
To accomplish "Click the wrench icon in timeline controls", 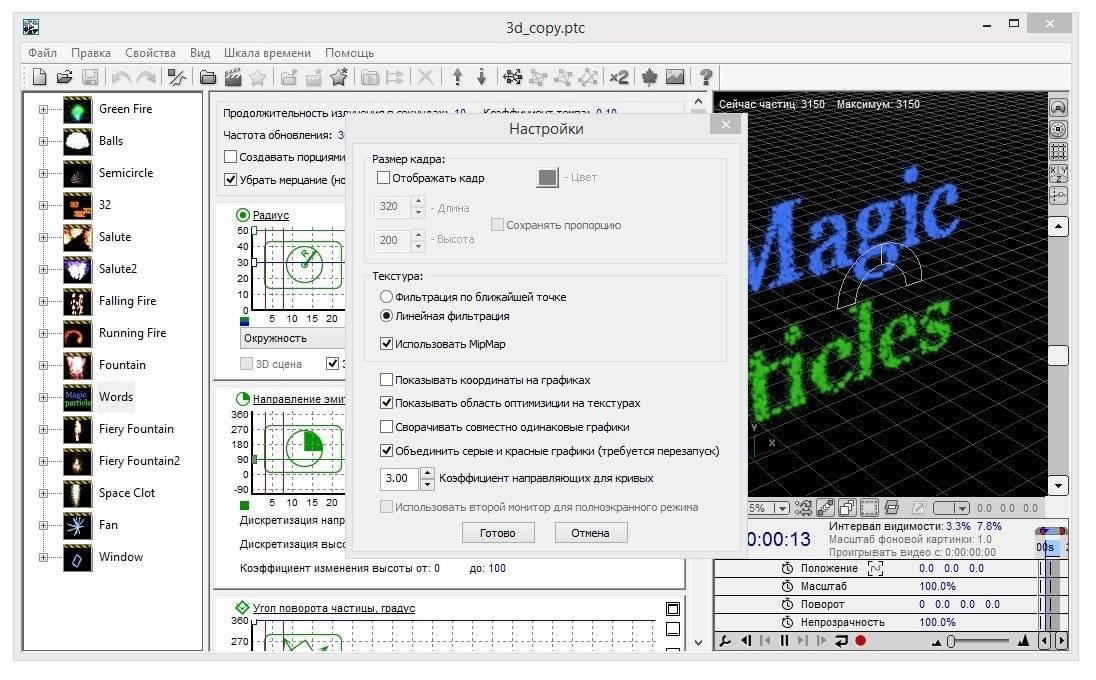I will pos(725,640).
